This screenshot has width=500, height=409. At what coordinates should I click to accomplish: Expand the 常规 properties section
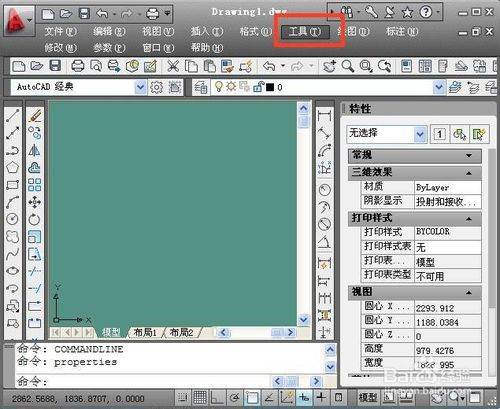pos(415,155)
